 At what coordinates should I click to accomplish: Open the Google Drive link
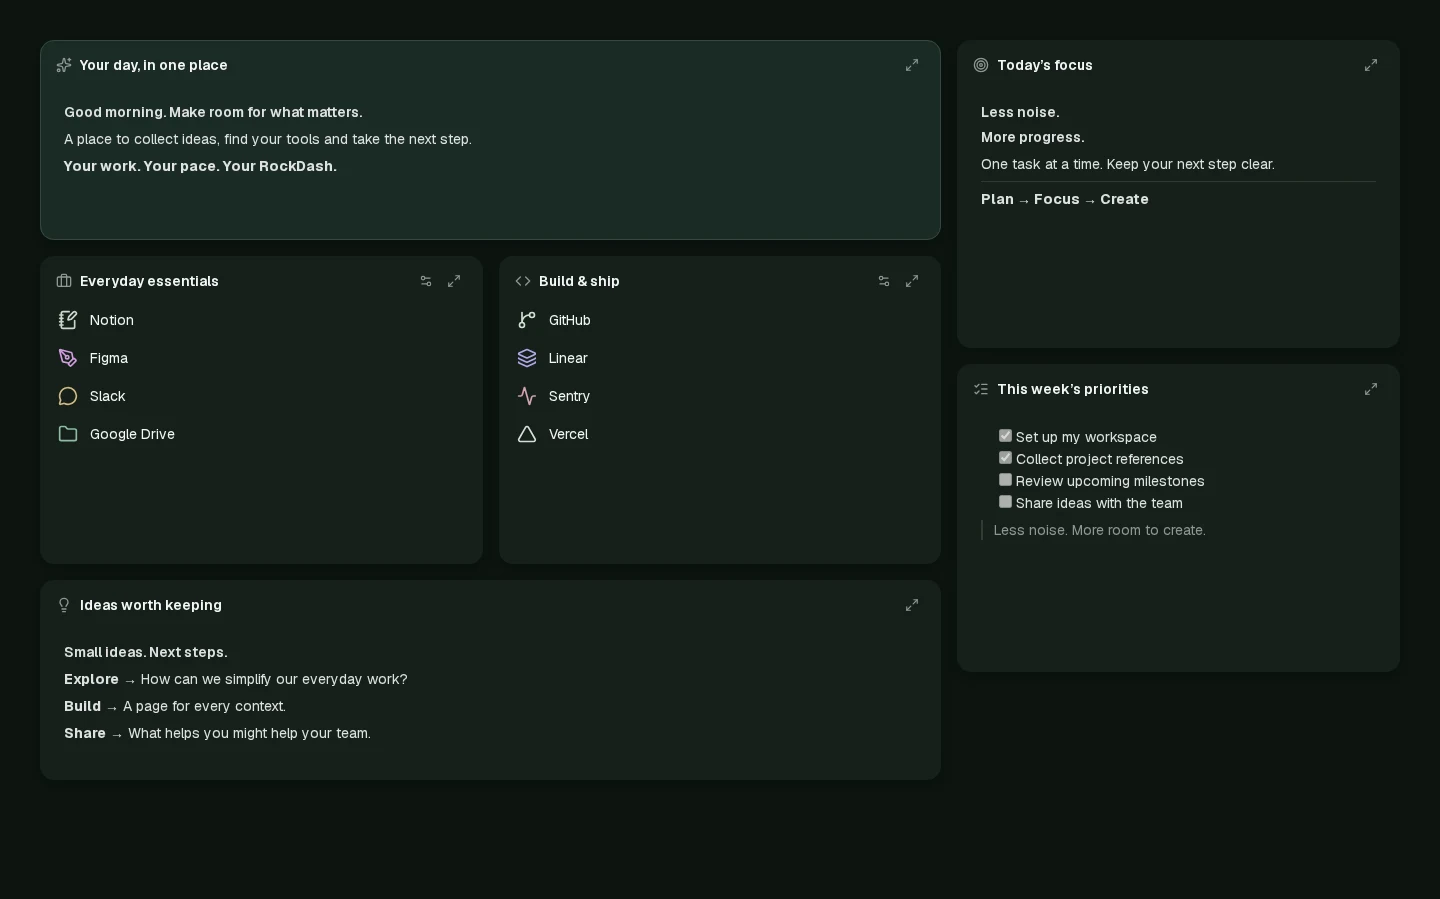pyautogui.click(x=132, y=434)
